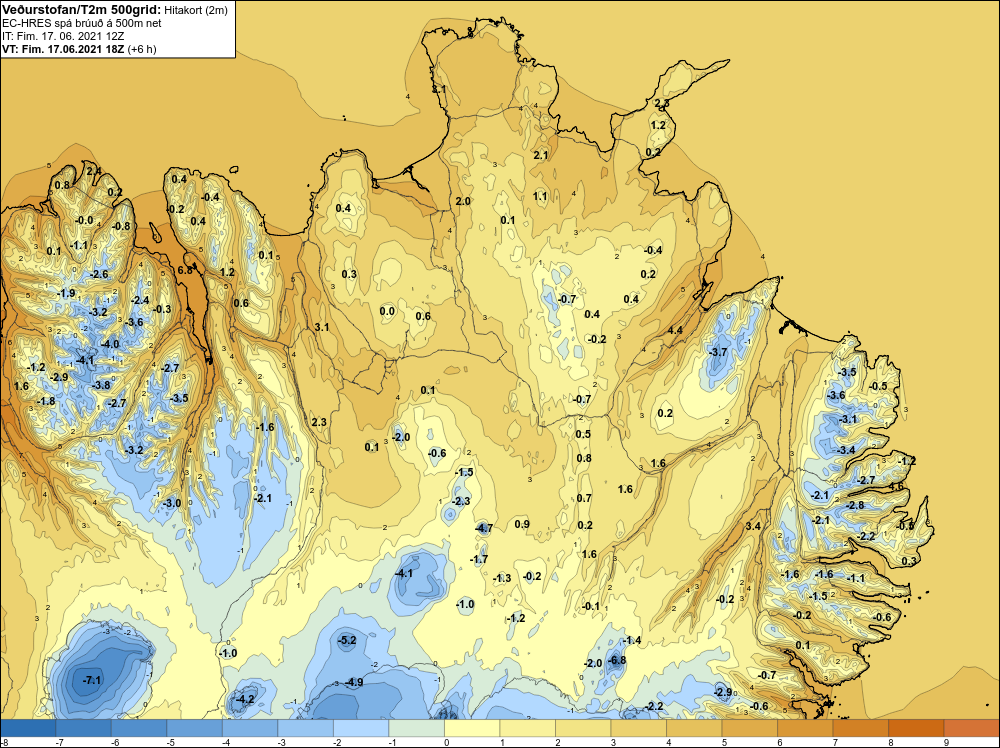The width and height of the screenshot is (1000, 748).
Task: Click the -6.8 temperature value
Action: coord(617,660)
